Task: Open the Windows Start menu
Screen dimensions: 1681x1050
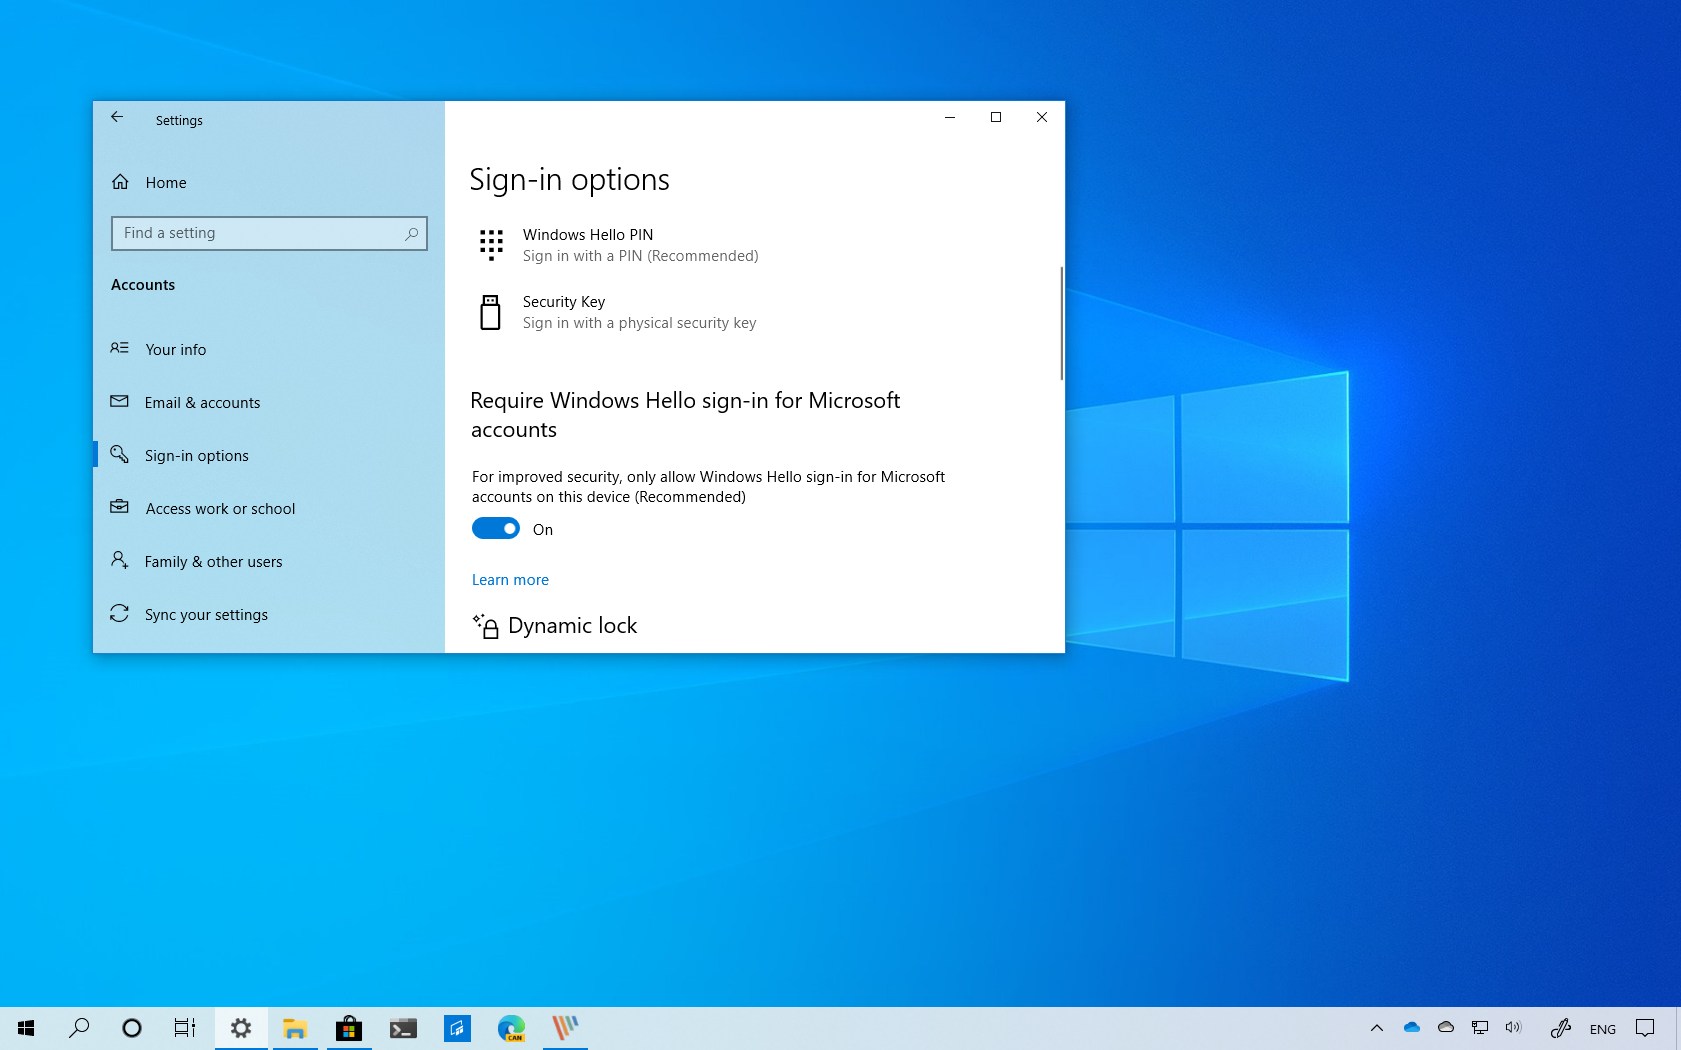Action: pos(26,1028)
